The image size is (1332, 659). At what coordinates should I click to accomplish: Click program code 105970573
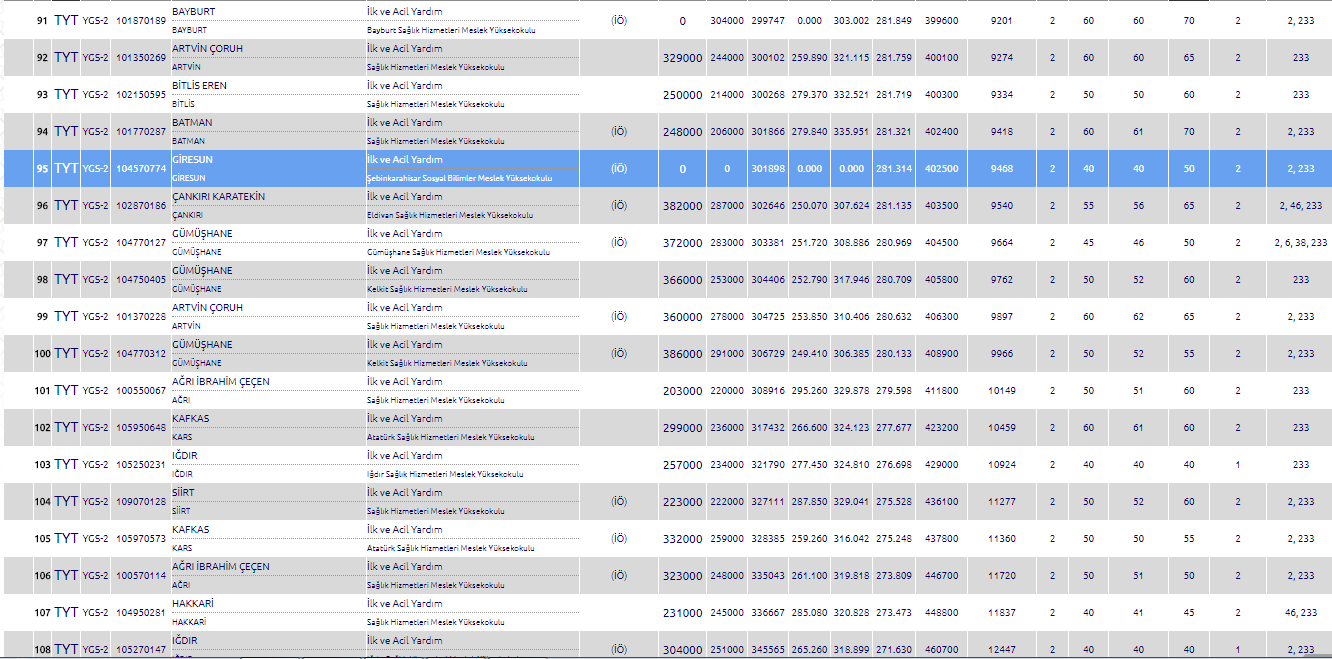pos(140,539)
